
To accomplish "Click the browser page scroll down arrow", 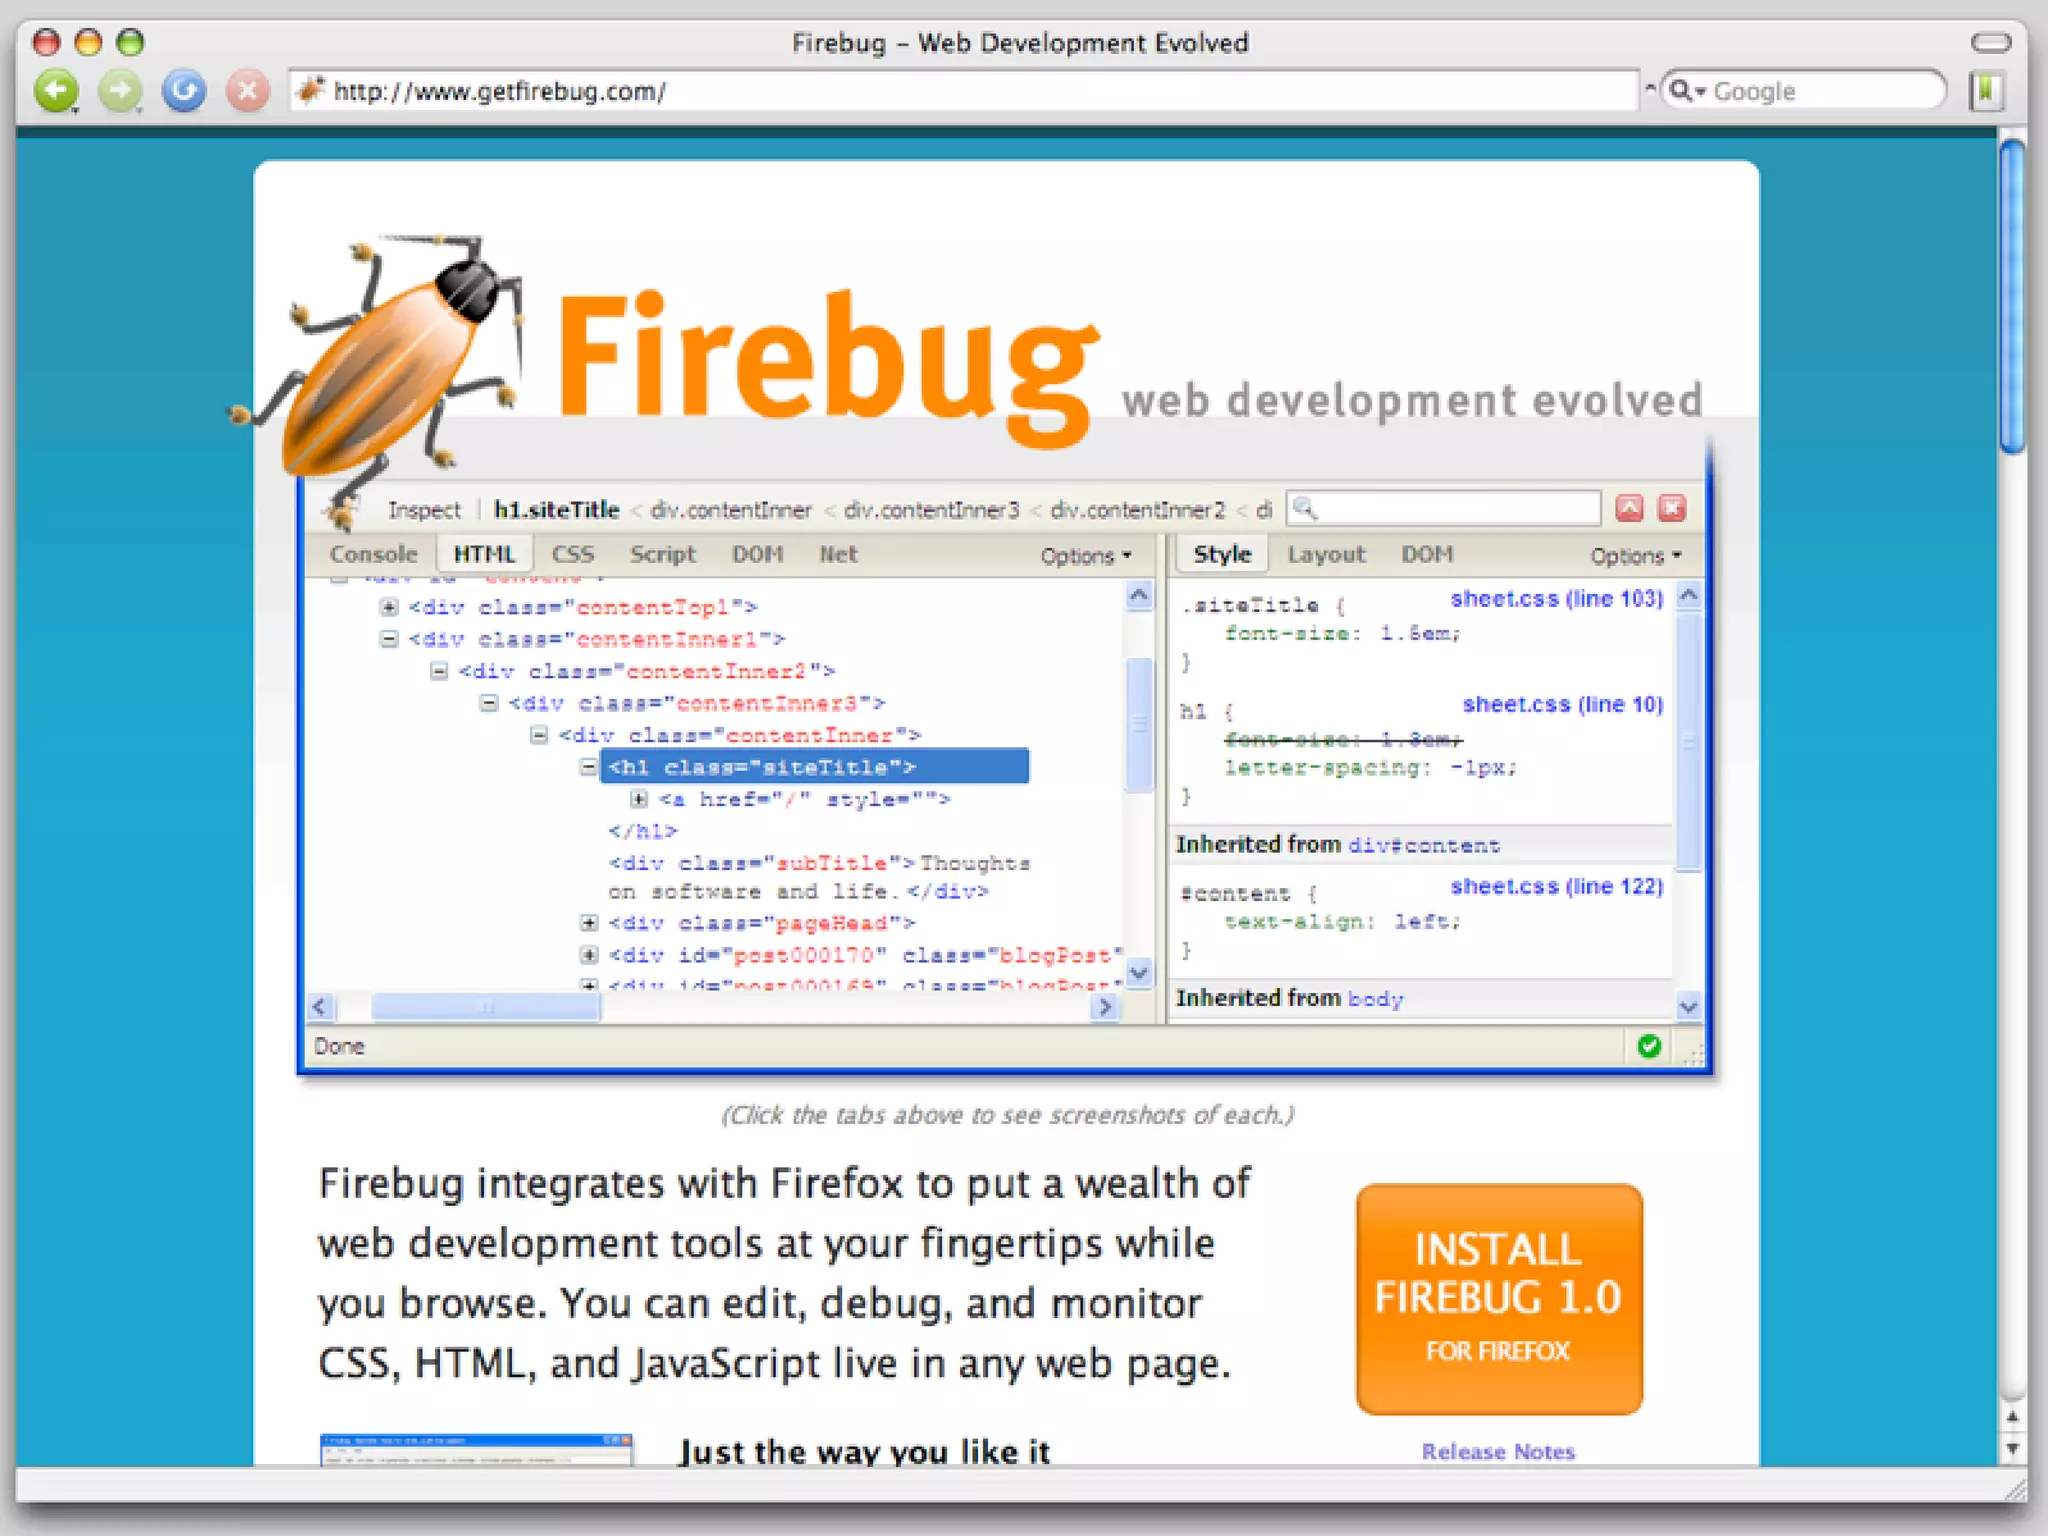I will click(2012, 1448).
